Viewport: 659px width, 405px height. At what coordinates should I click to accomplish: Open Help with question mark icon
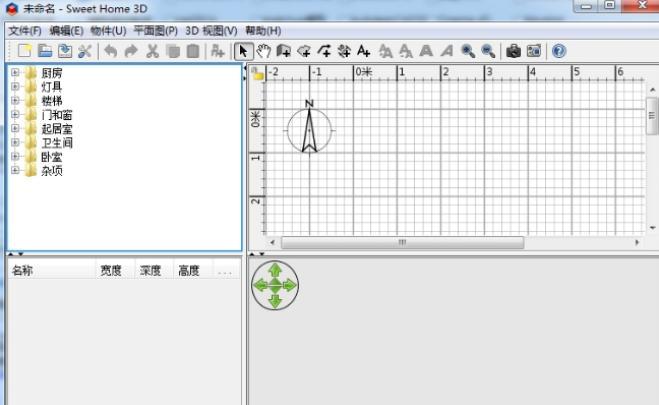point(559,51)
